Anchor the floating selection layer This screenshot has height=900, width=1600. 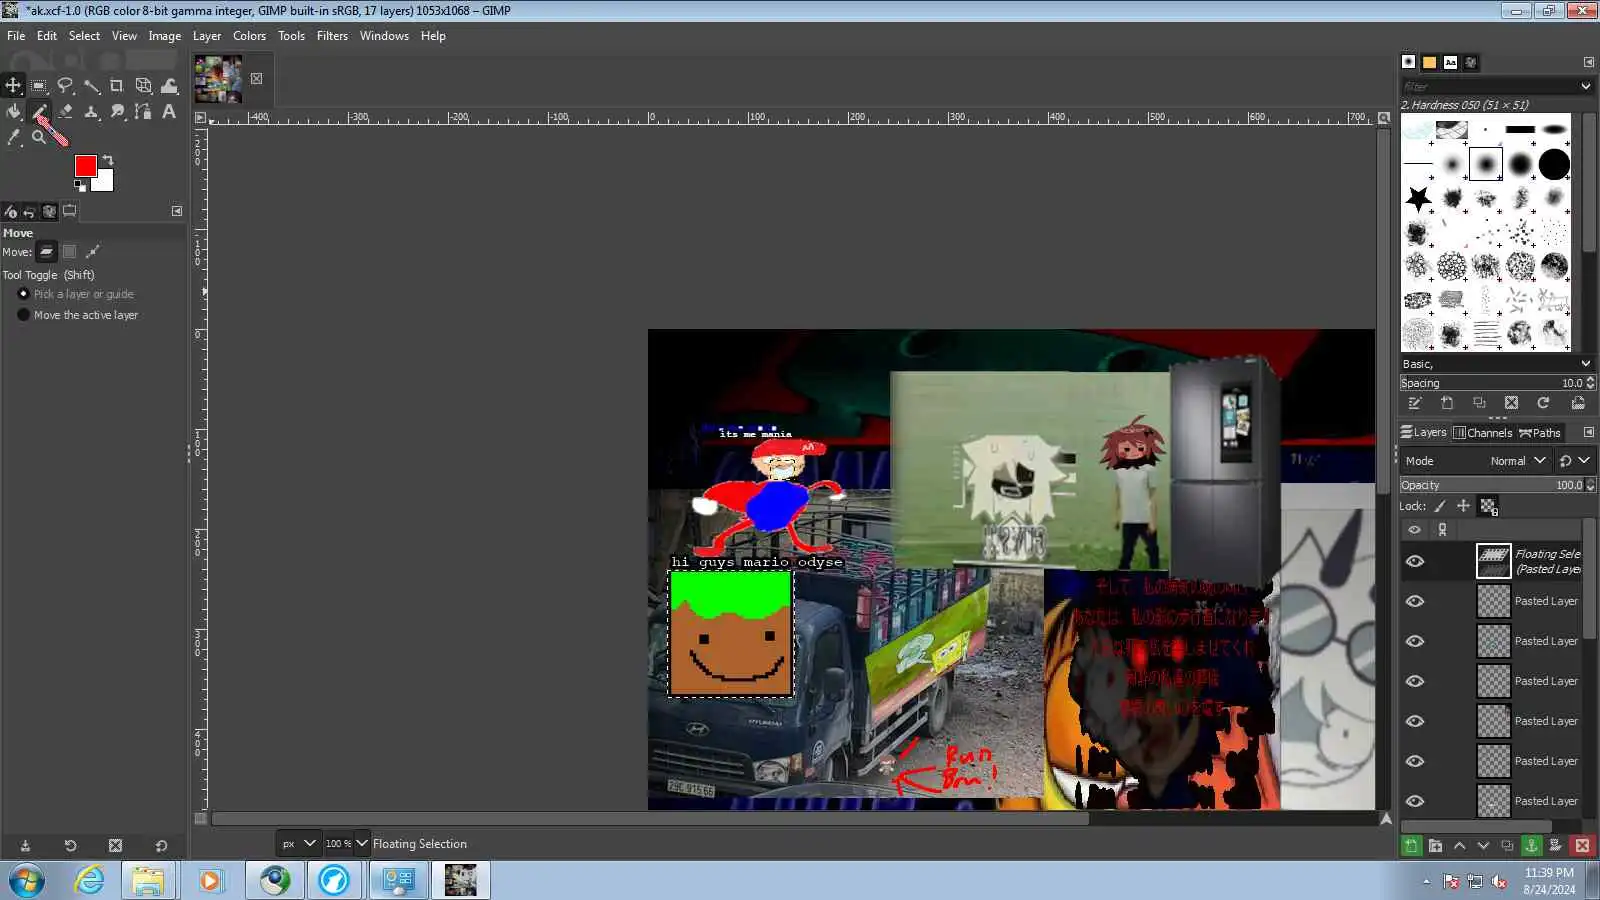pos(1531,846)
